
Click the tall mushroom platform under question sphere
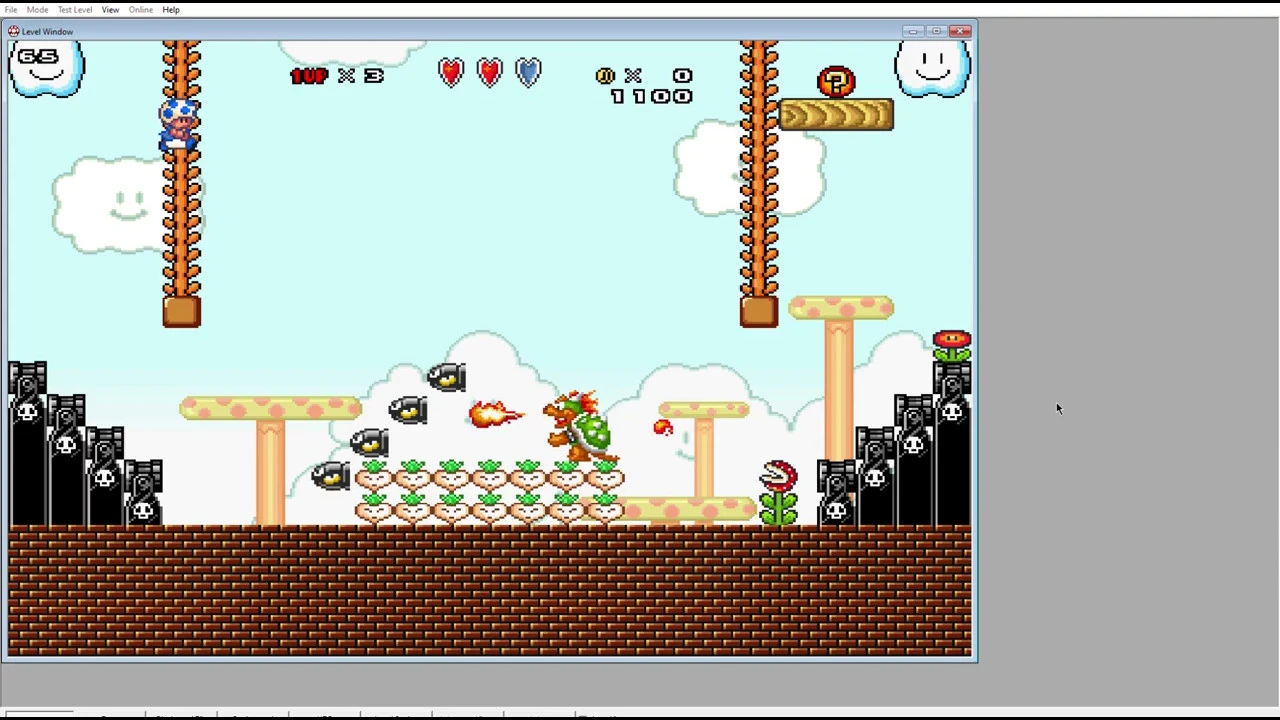point(841,308)
